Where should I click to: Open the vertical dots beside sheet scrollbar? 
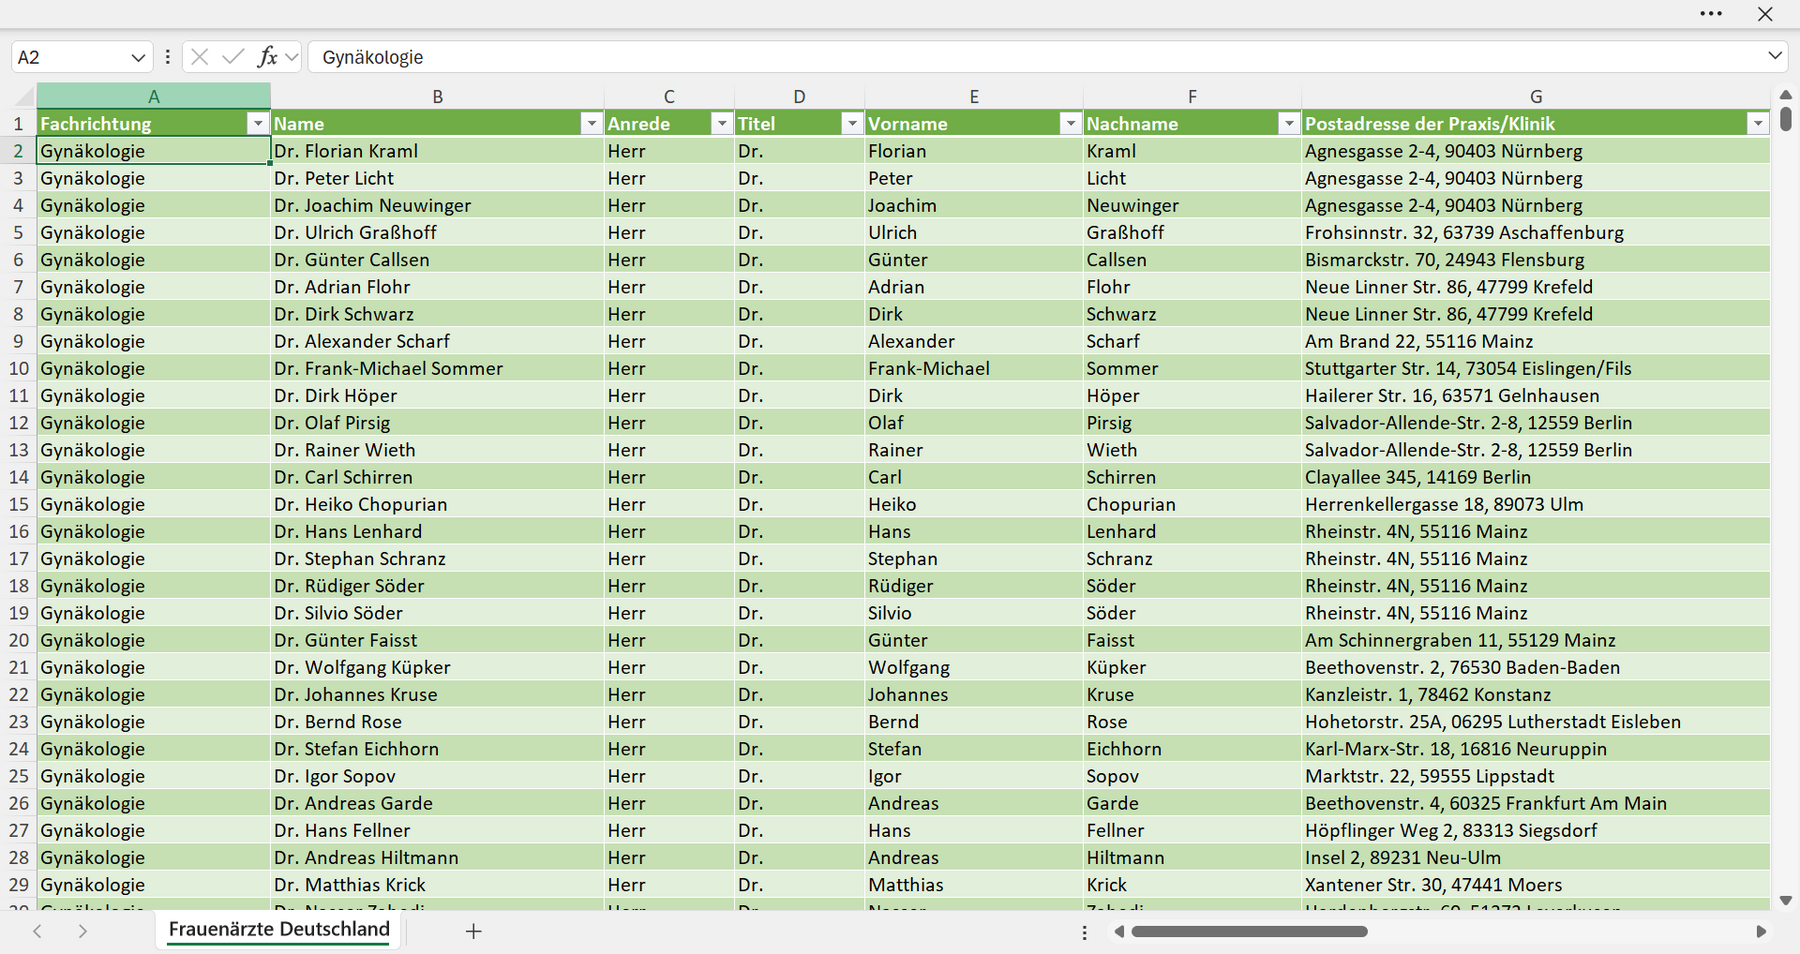(1085, 932)
